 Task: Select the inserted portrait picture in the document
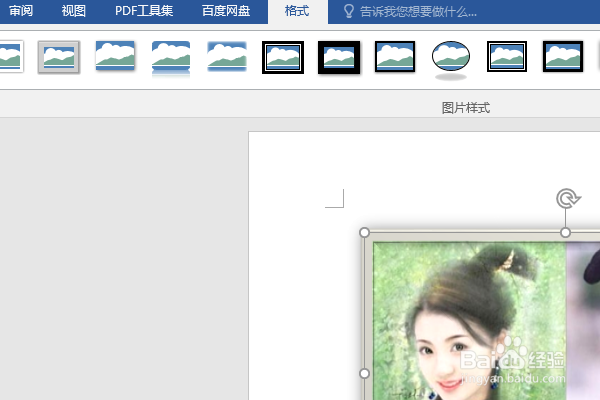pos(482,316)
